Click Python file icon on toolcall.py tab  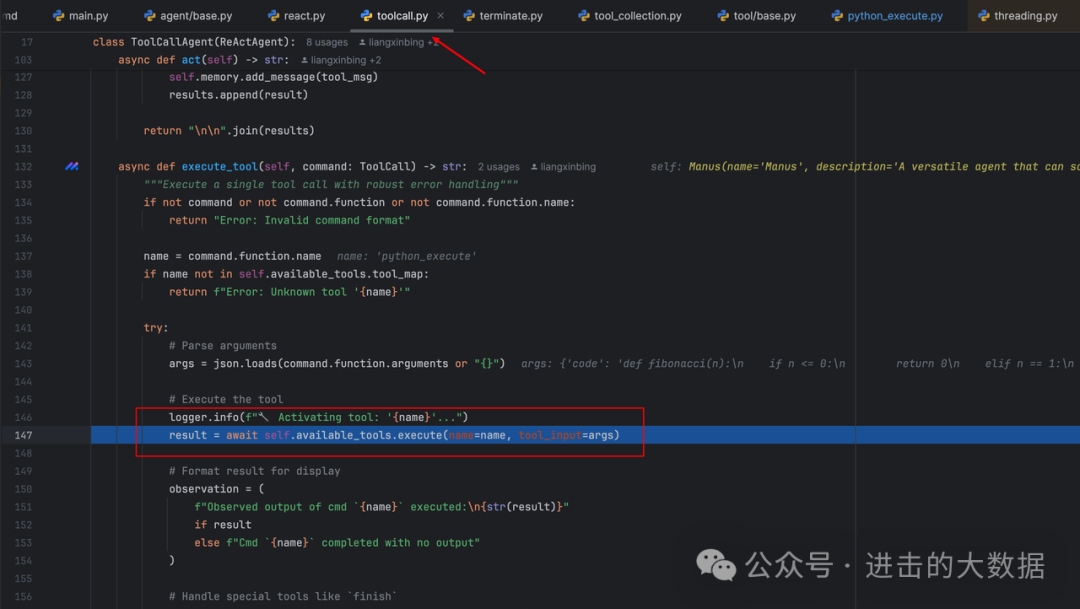[366, 15]
